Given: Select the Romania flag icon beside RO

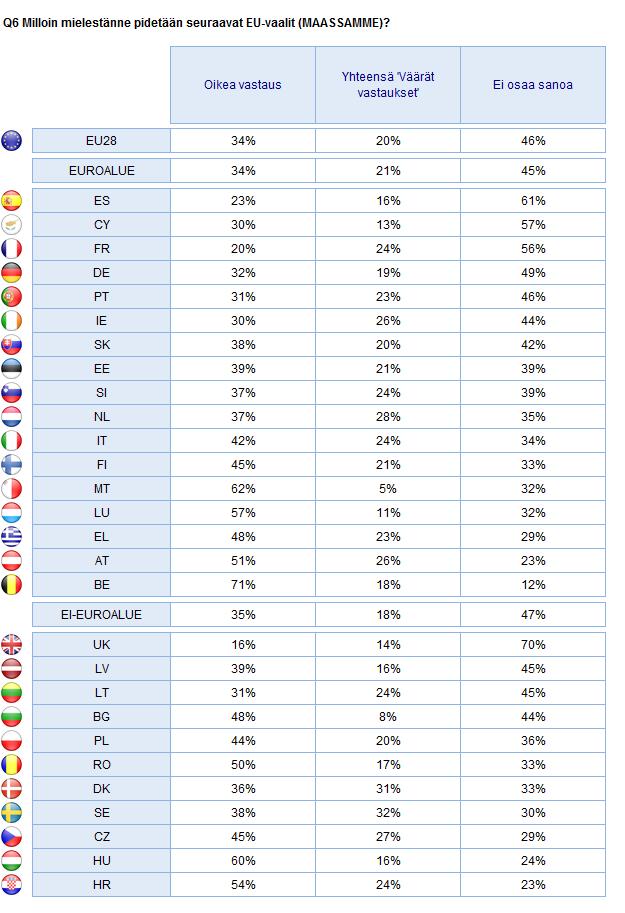Looking at the screenshot, I should coord(12,765).
